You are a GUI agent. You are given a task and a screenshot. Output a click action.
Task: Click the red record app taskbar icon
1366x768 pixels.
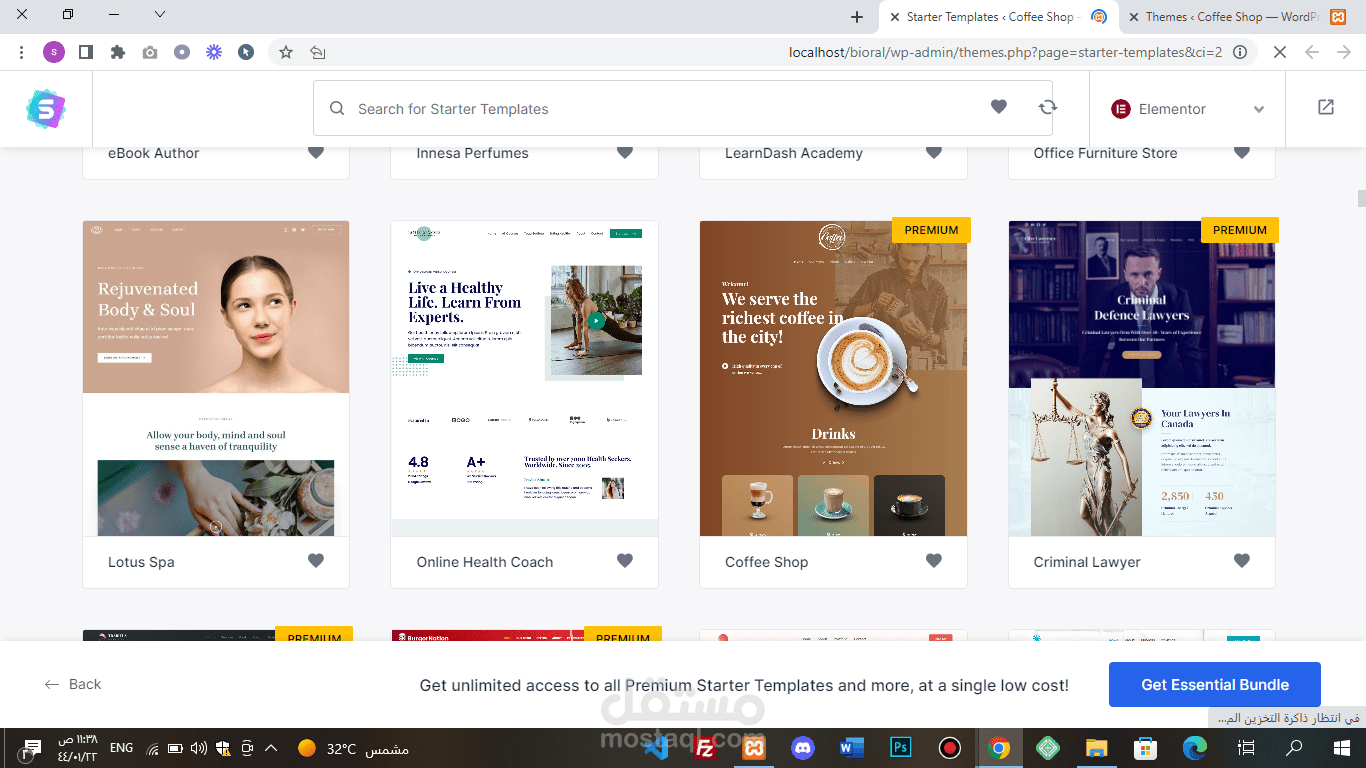(x=950, y=748)
